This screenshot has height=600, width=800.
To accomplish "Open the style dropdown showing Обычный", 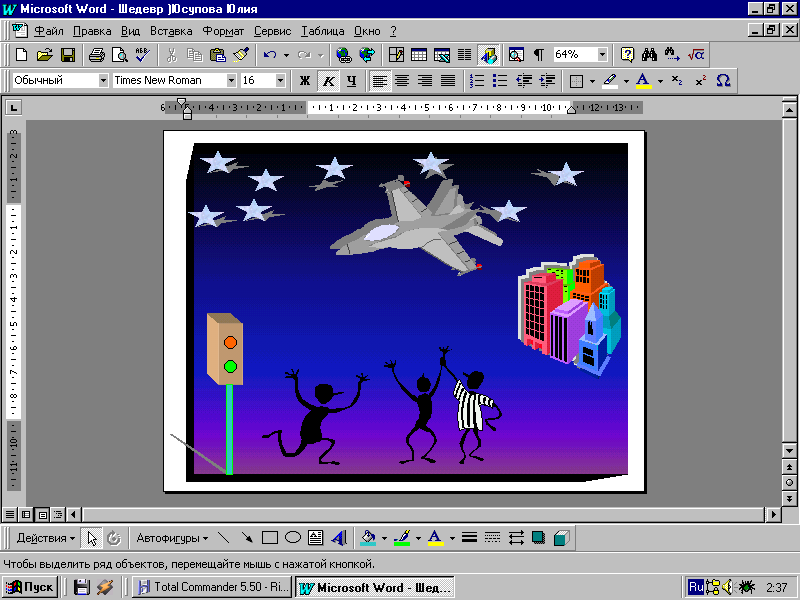I will click(103, 81).
